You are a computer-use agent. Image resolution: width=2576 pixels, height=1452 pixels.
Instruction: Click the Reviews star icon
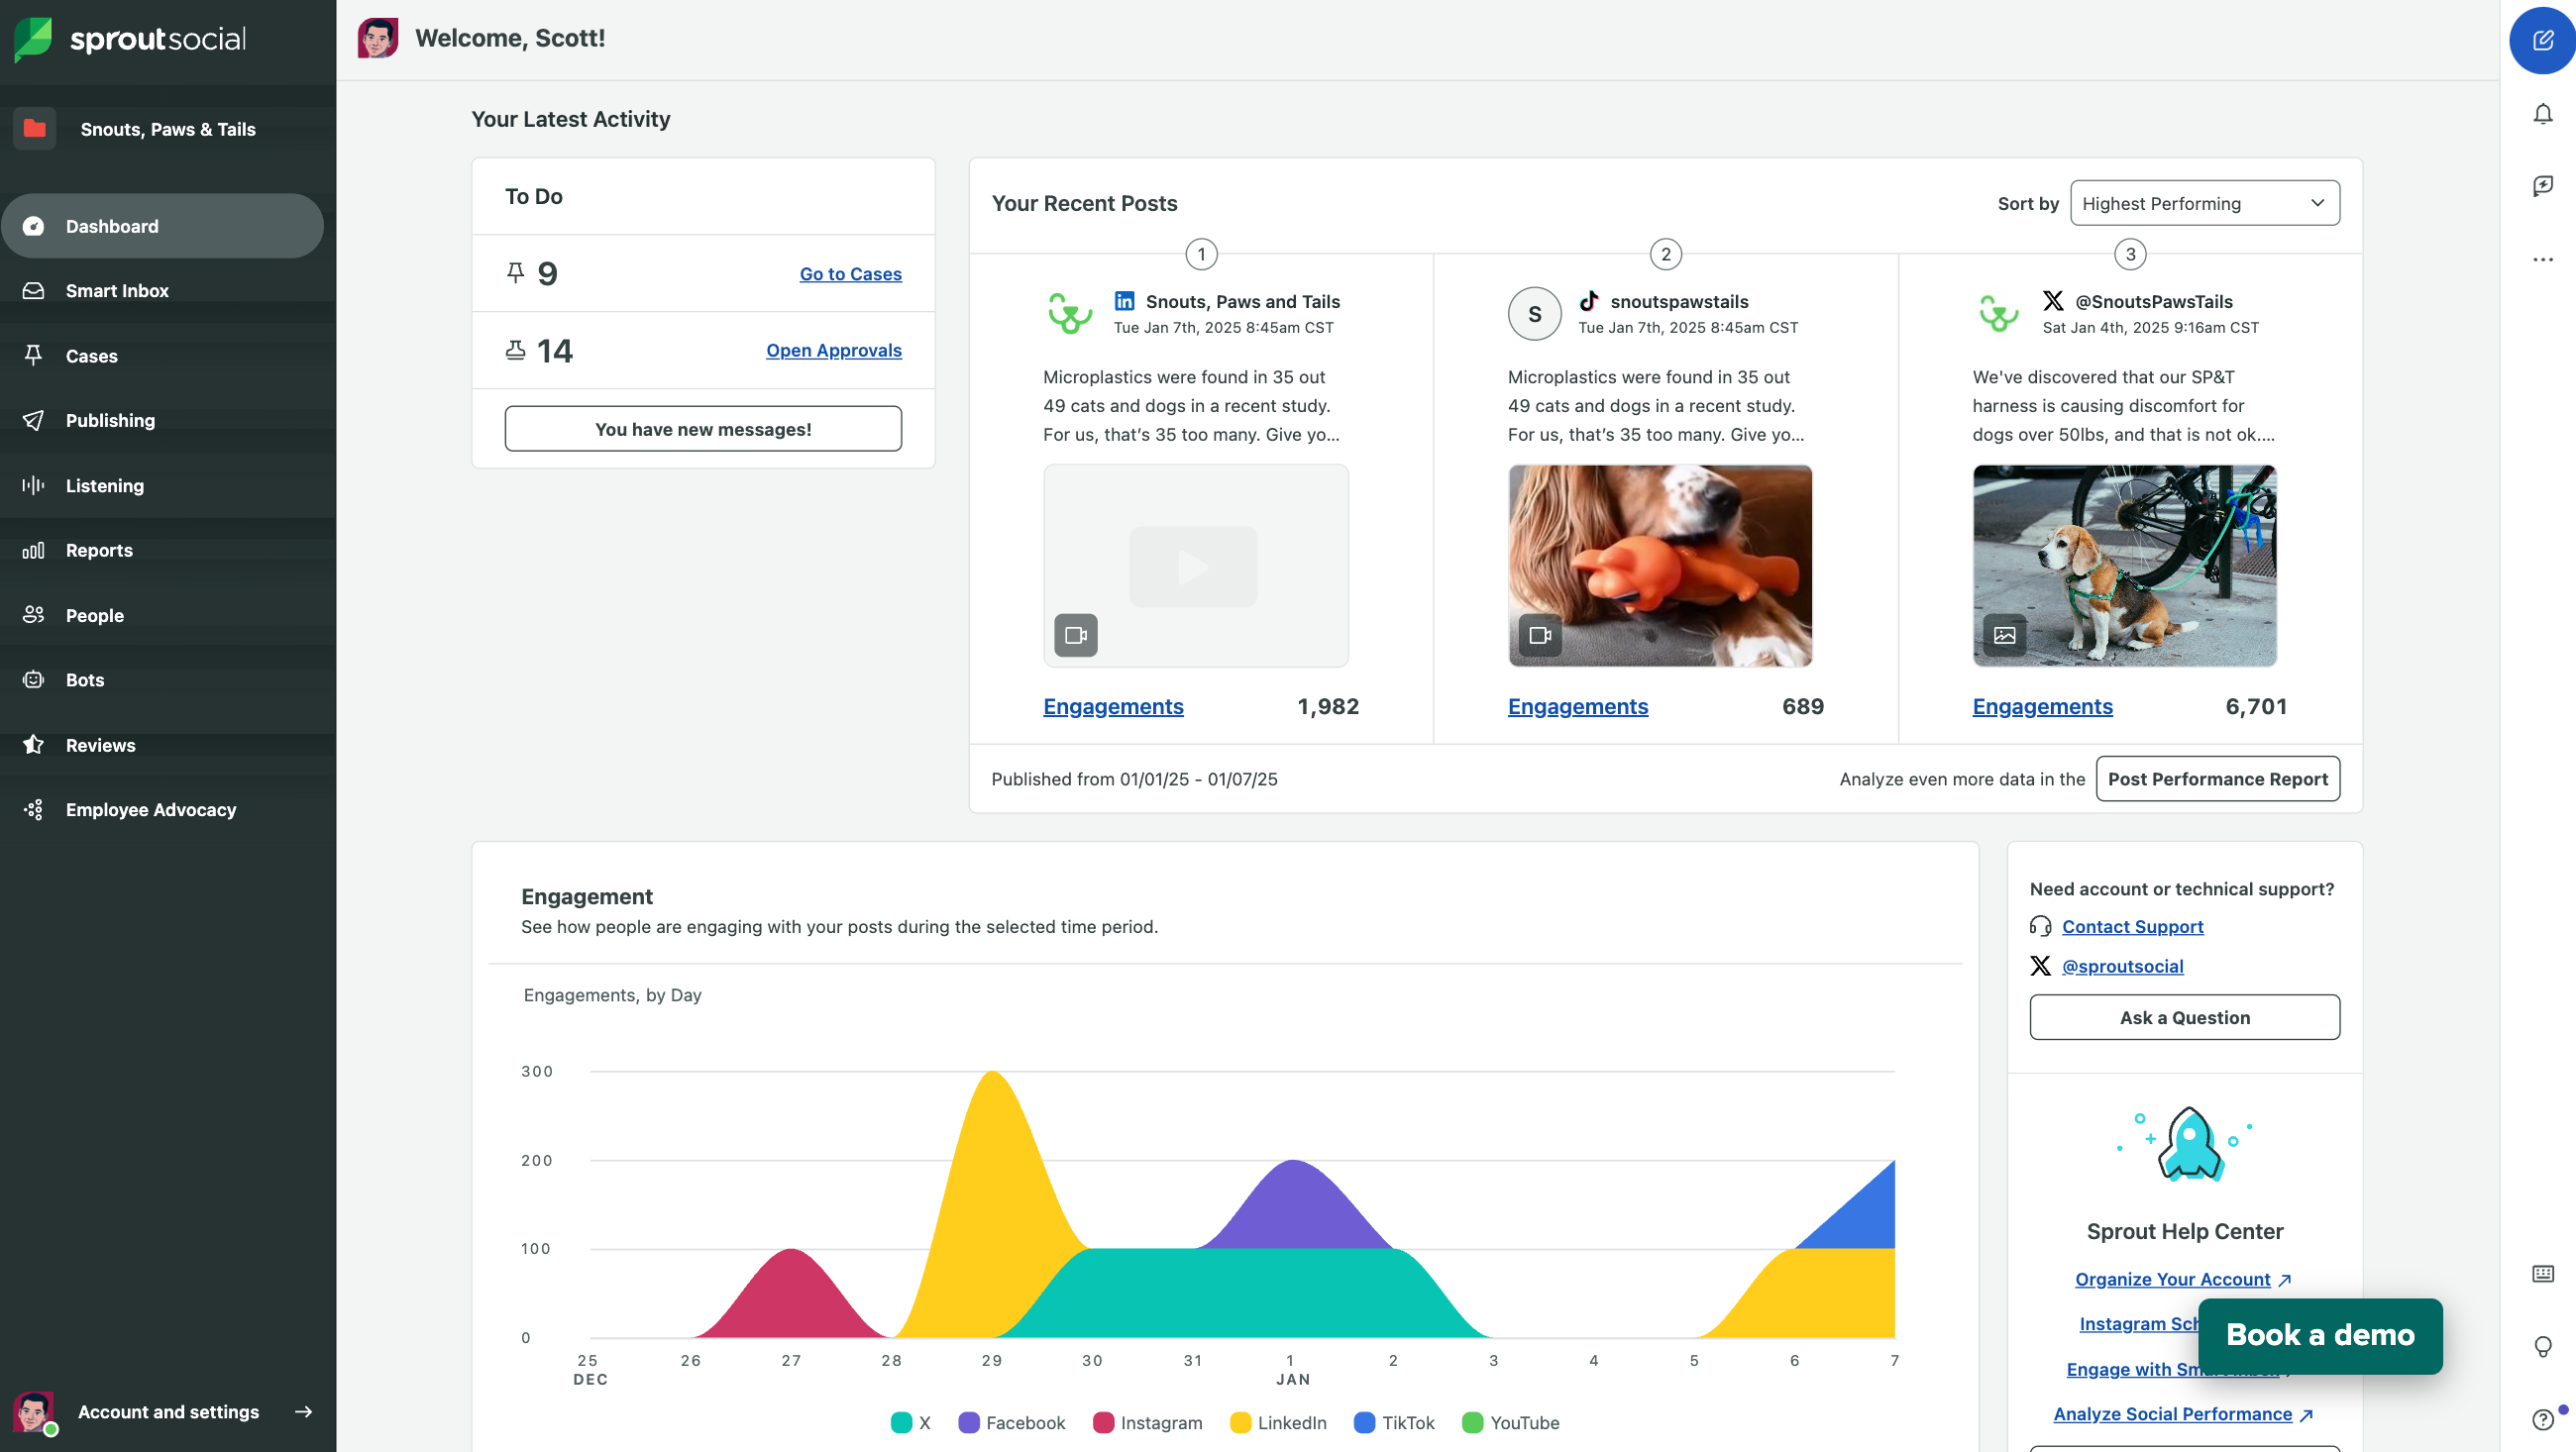[x=33, y=745]
